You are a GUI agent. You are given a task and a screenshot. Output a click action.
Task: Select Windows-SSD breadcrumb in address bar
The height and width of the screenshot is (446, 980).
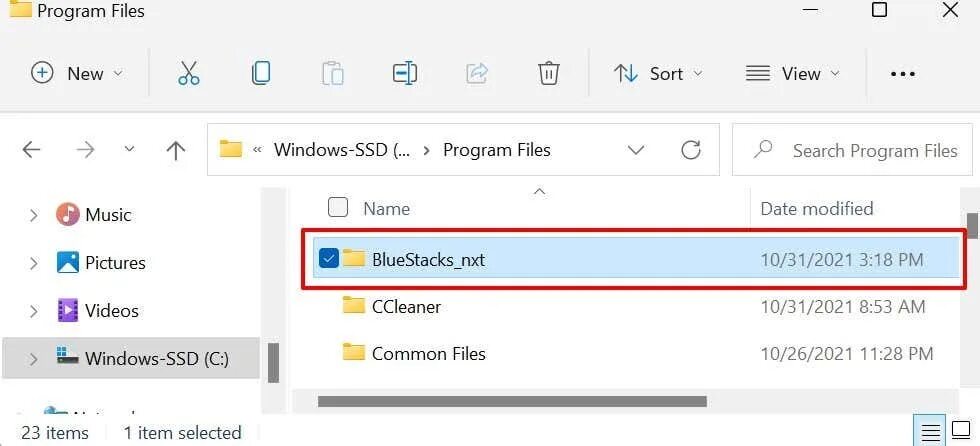point(342,150)
